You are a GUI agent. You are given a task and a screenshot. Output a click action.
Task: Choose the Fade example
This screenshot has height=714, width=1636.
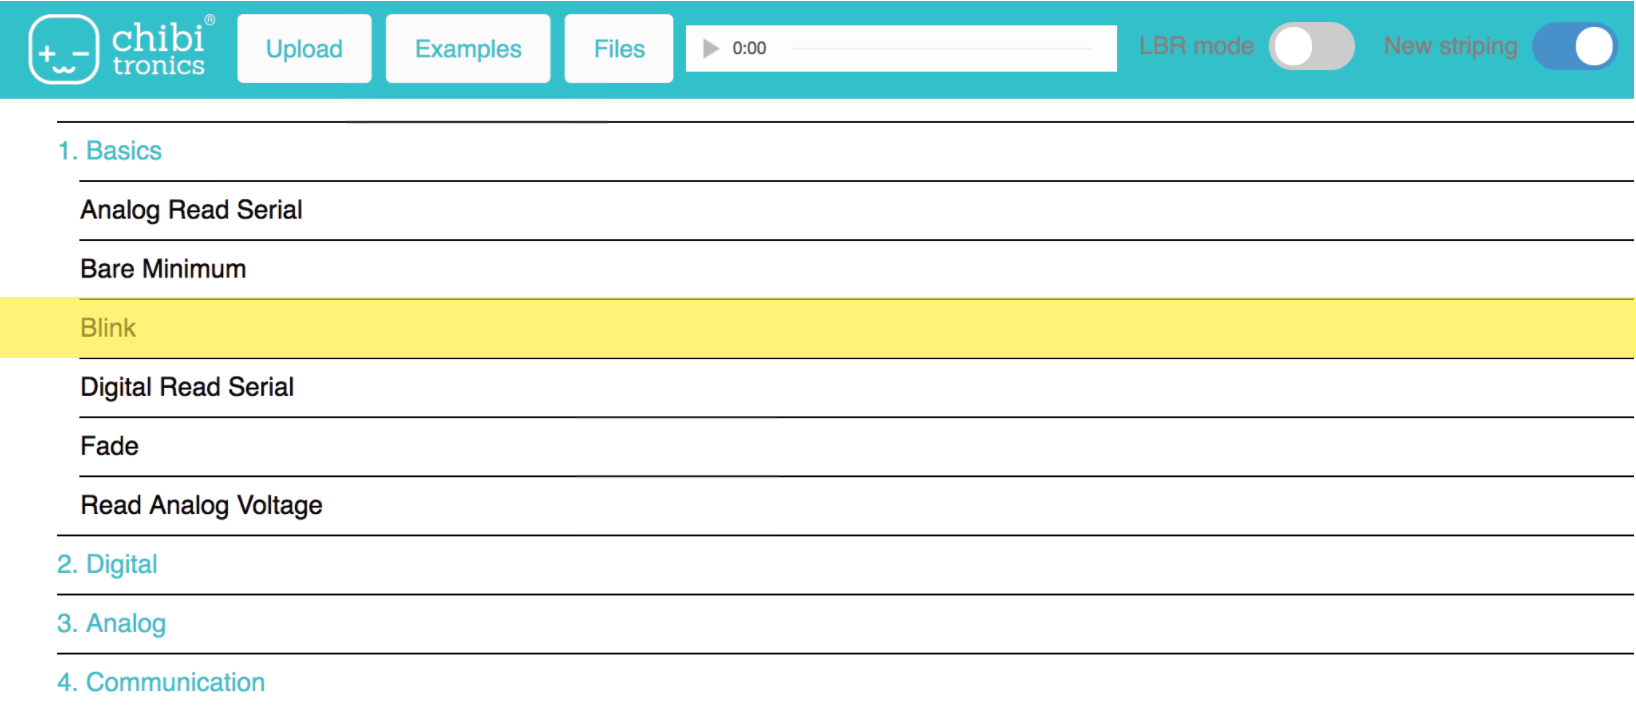click(x=110, y=446)
